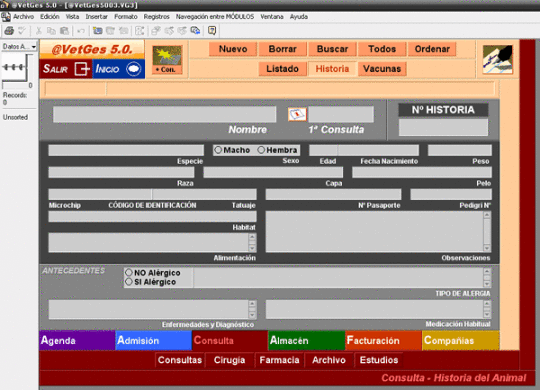Open the Ayuda menu
Viewport: 540px width, 390px height.
pos(299,17)
